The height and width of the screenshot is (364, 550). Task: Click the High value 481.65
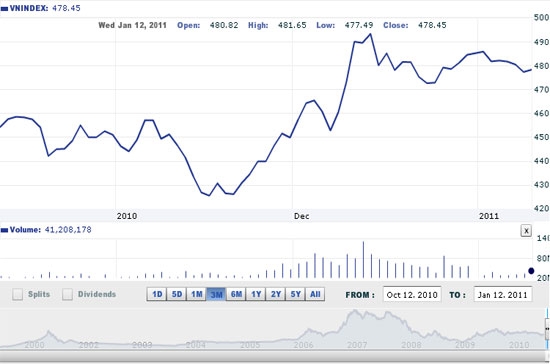pyautogui.click(x=292, y=25)
